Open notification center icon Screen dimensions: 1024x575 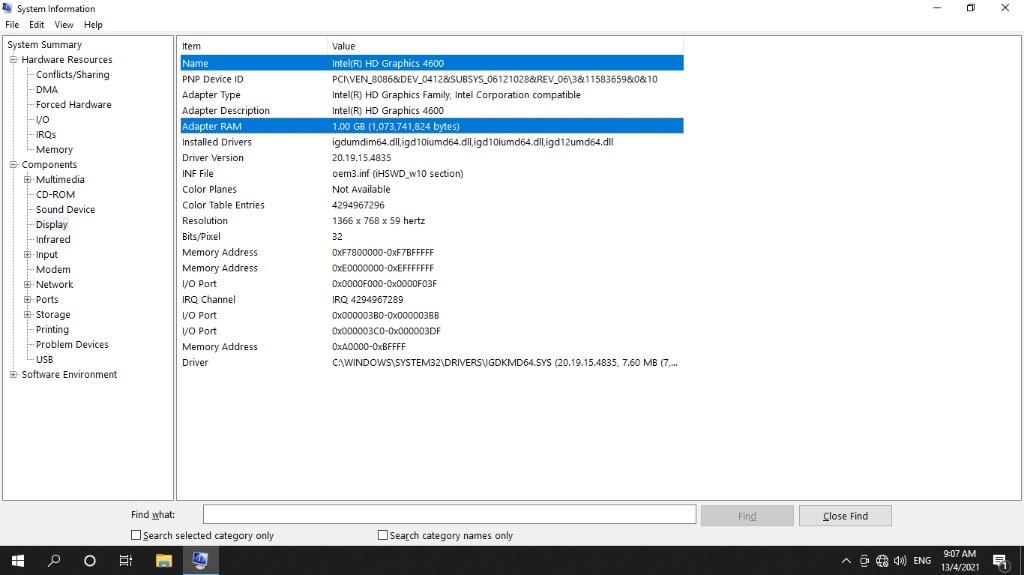tap(1000, 561)
